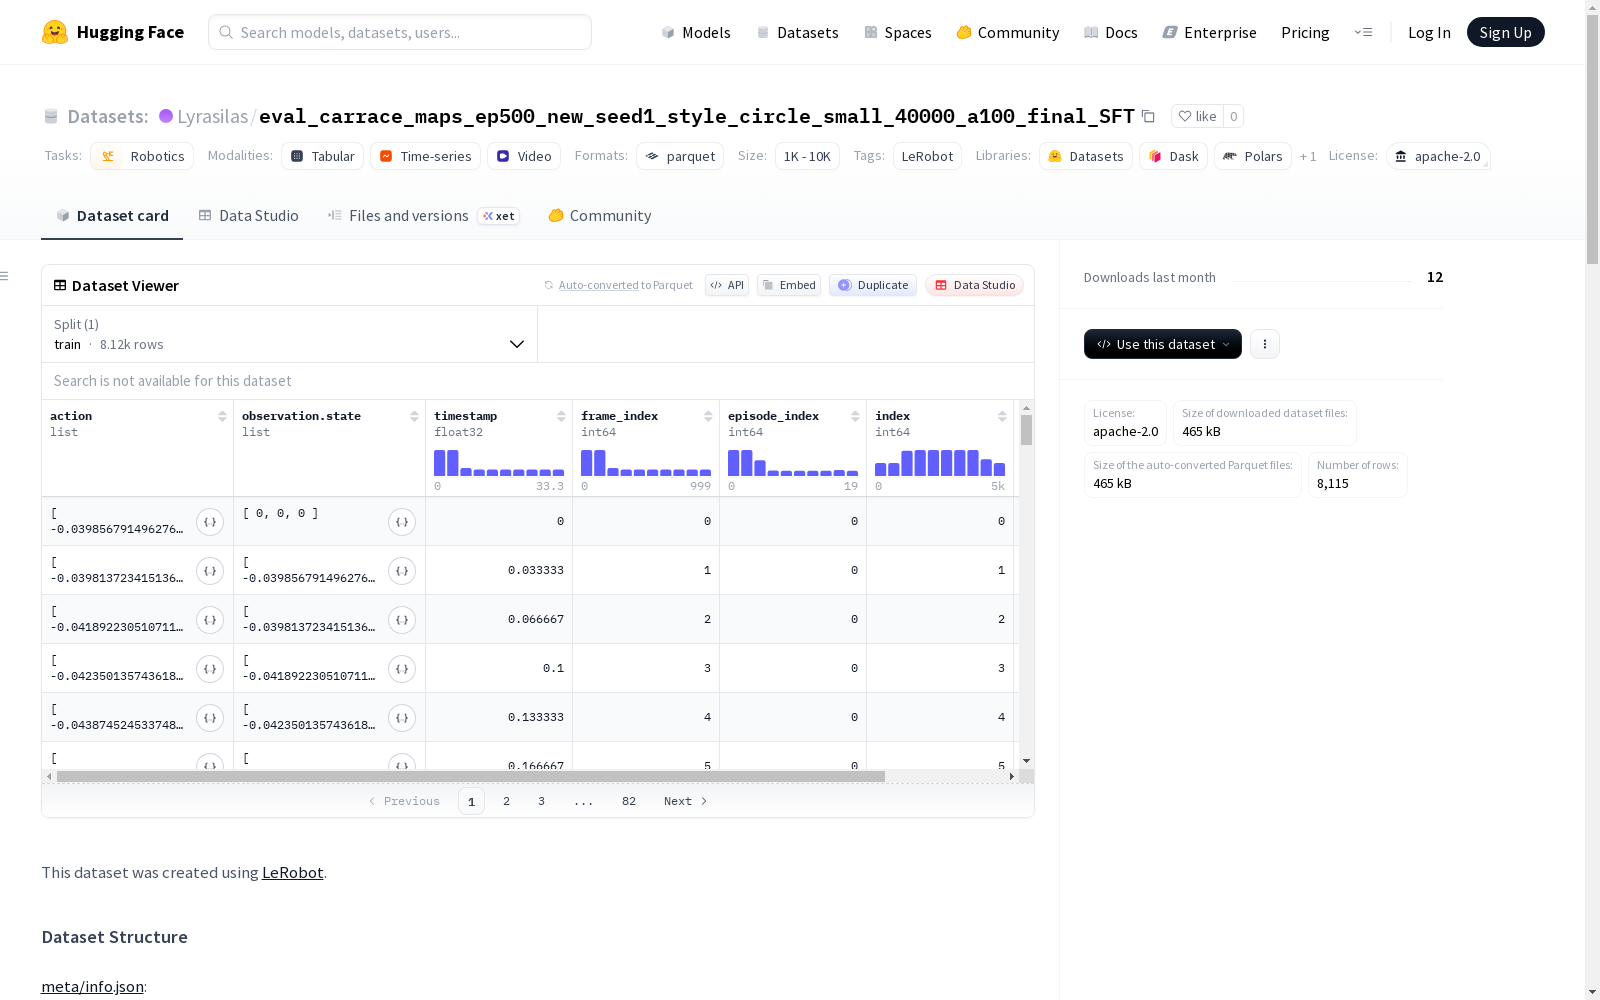The height and width of the screenshot is (1000, 1600).
Task: Click the table horizontal scrollbar
Action: click(470, 776)
